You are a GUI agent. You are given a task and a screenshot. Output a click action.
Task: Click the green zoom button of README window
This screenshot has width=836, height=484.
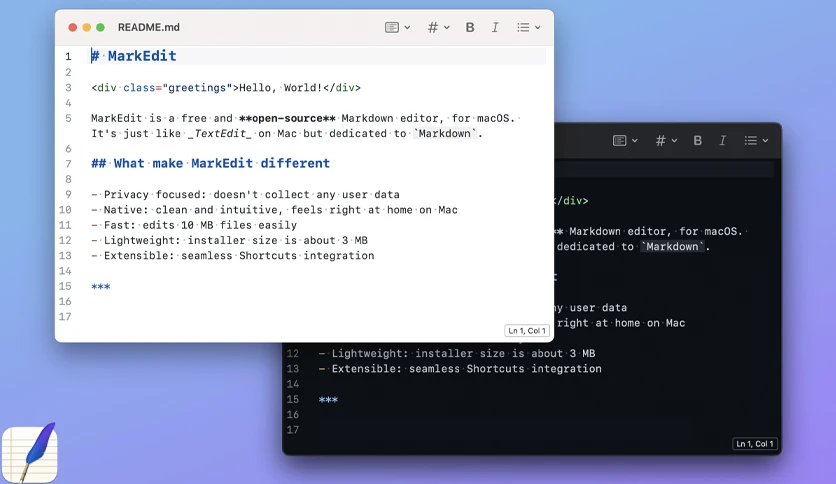100,27
